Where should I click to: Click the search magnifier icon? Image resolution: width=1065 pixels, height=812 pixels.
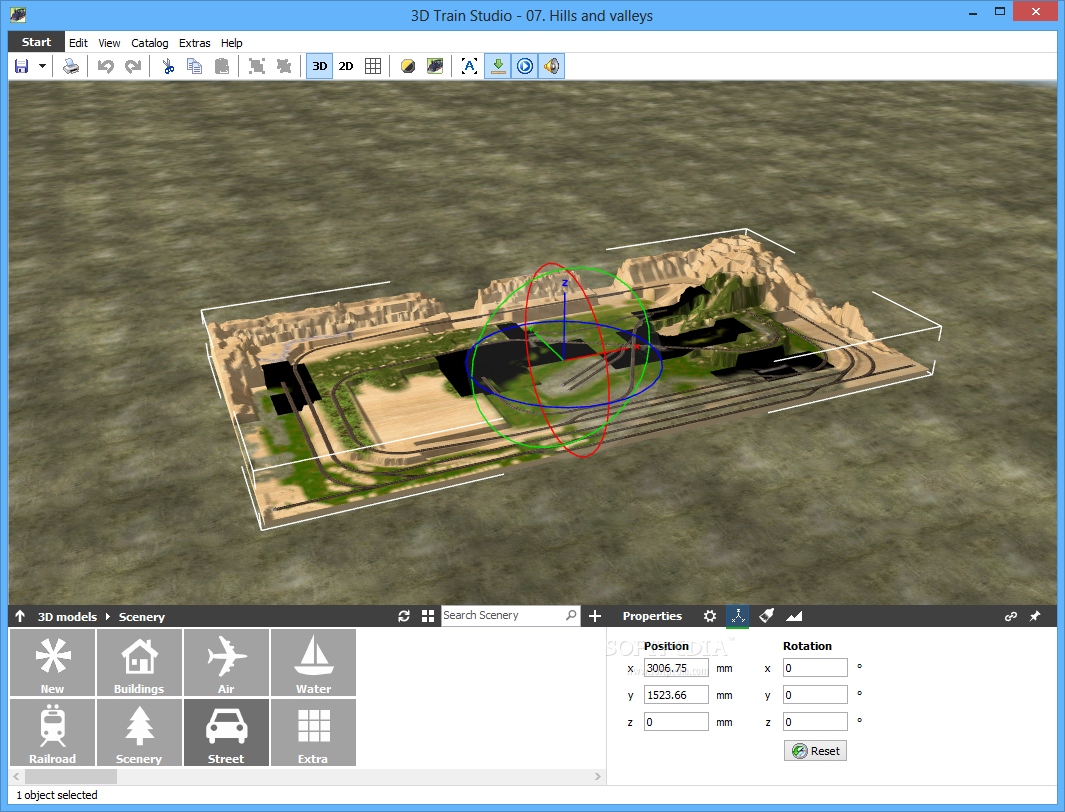point(571,615)
